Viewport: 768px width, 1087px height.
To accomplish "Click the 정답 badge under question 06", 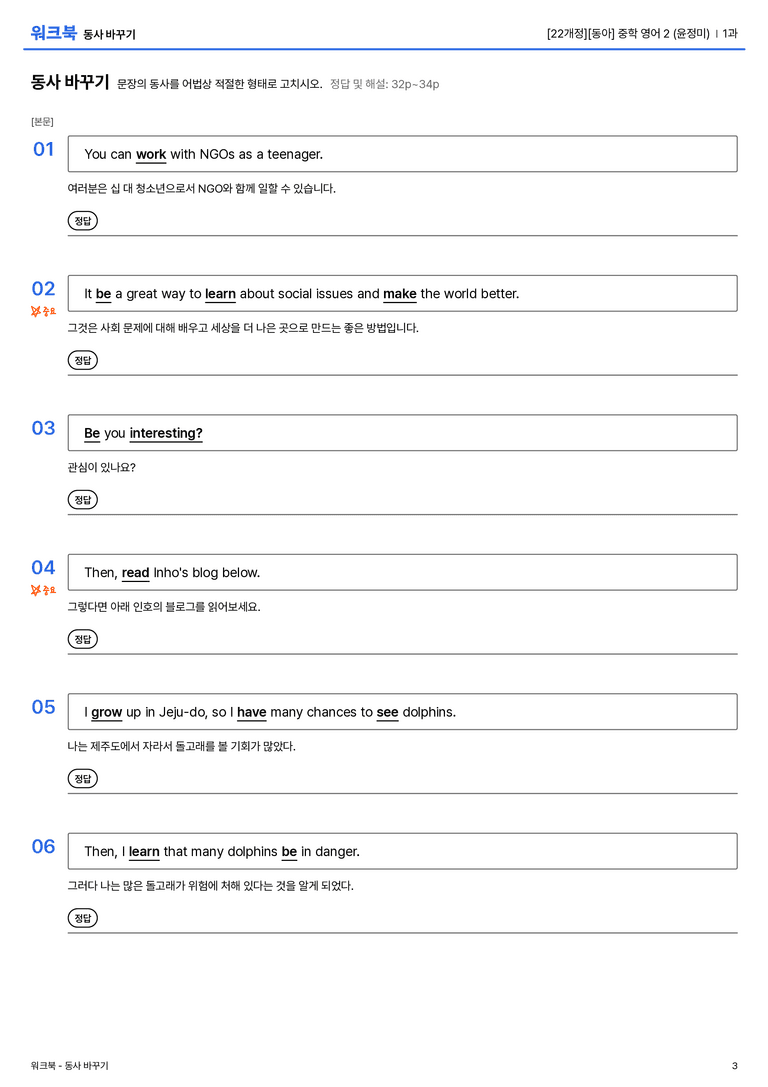I will pos(82,917).
